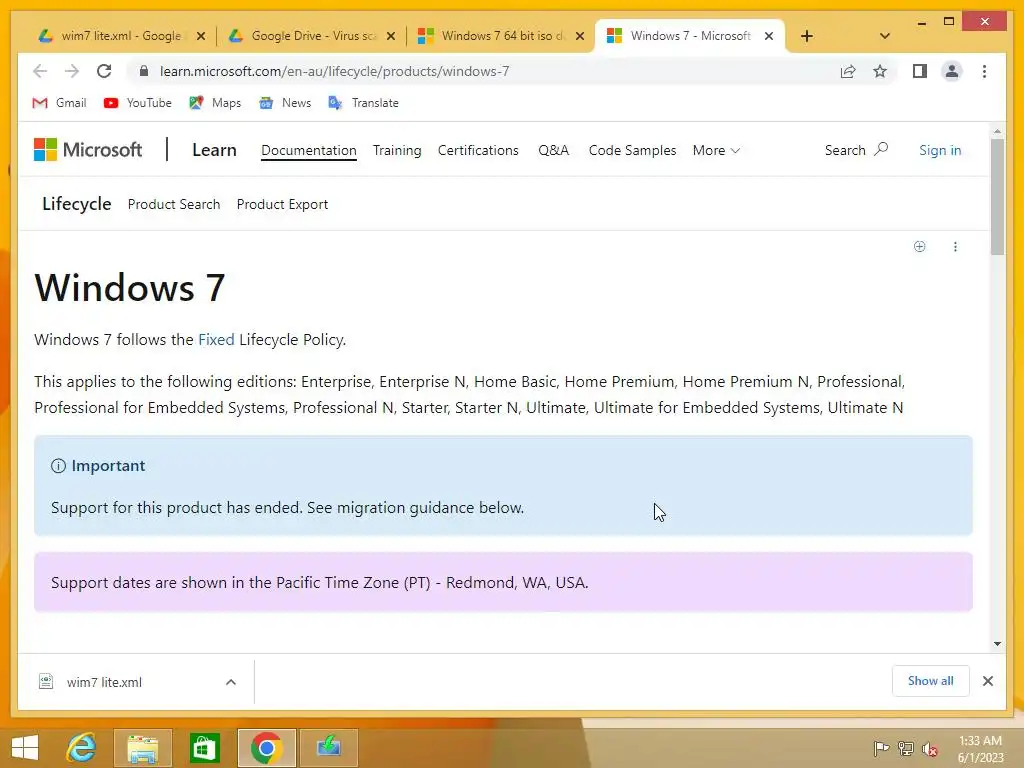Click Chrome icon in taskbar
Viewport: 1024px width, 768px height.
click(266, 748)
